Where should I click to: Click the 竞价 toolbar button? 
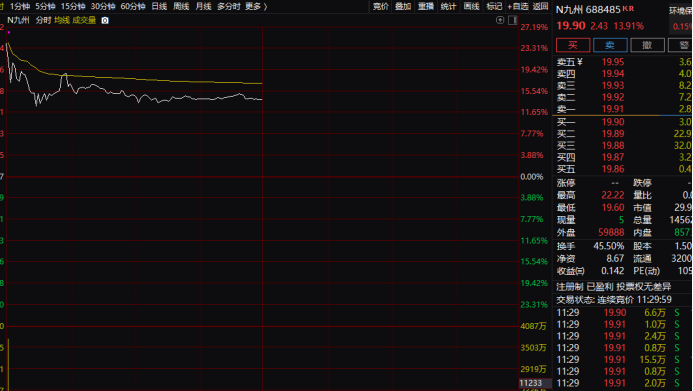click(x=381, y=6)
